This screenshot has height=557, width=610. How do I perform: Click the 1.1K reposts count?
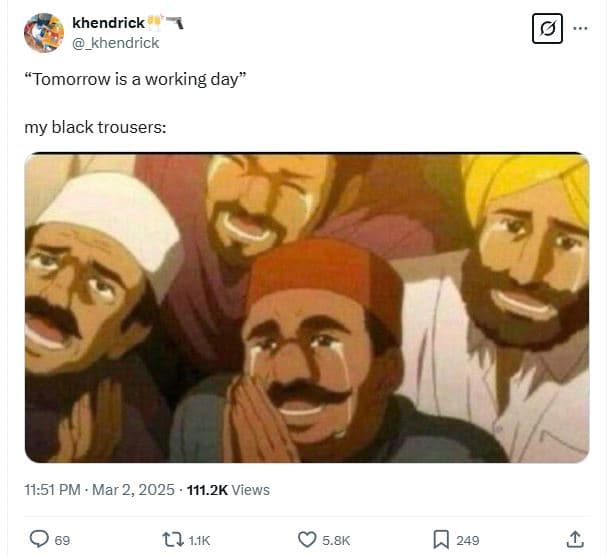coord(199,540)
